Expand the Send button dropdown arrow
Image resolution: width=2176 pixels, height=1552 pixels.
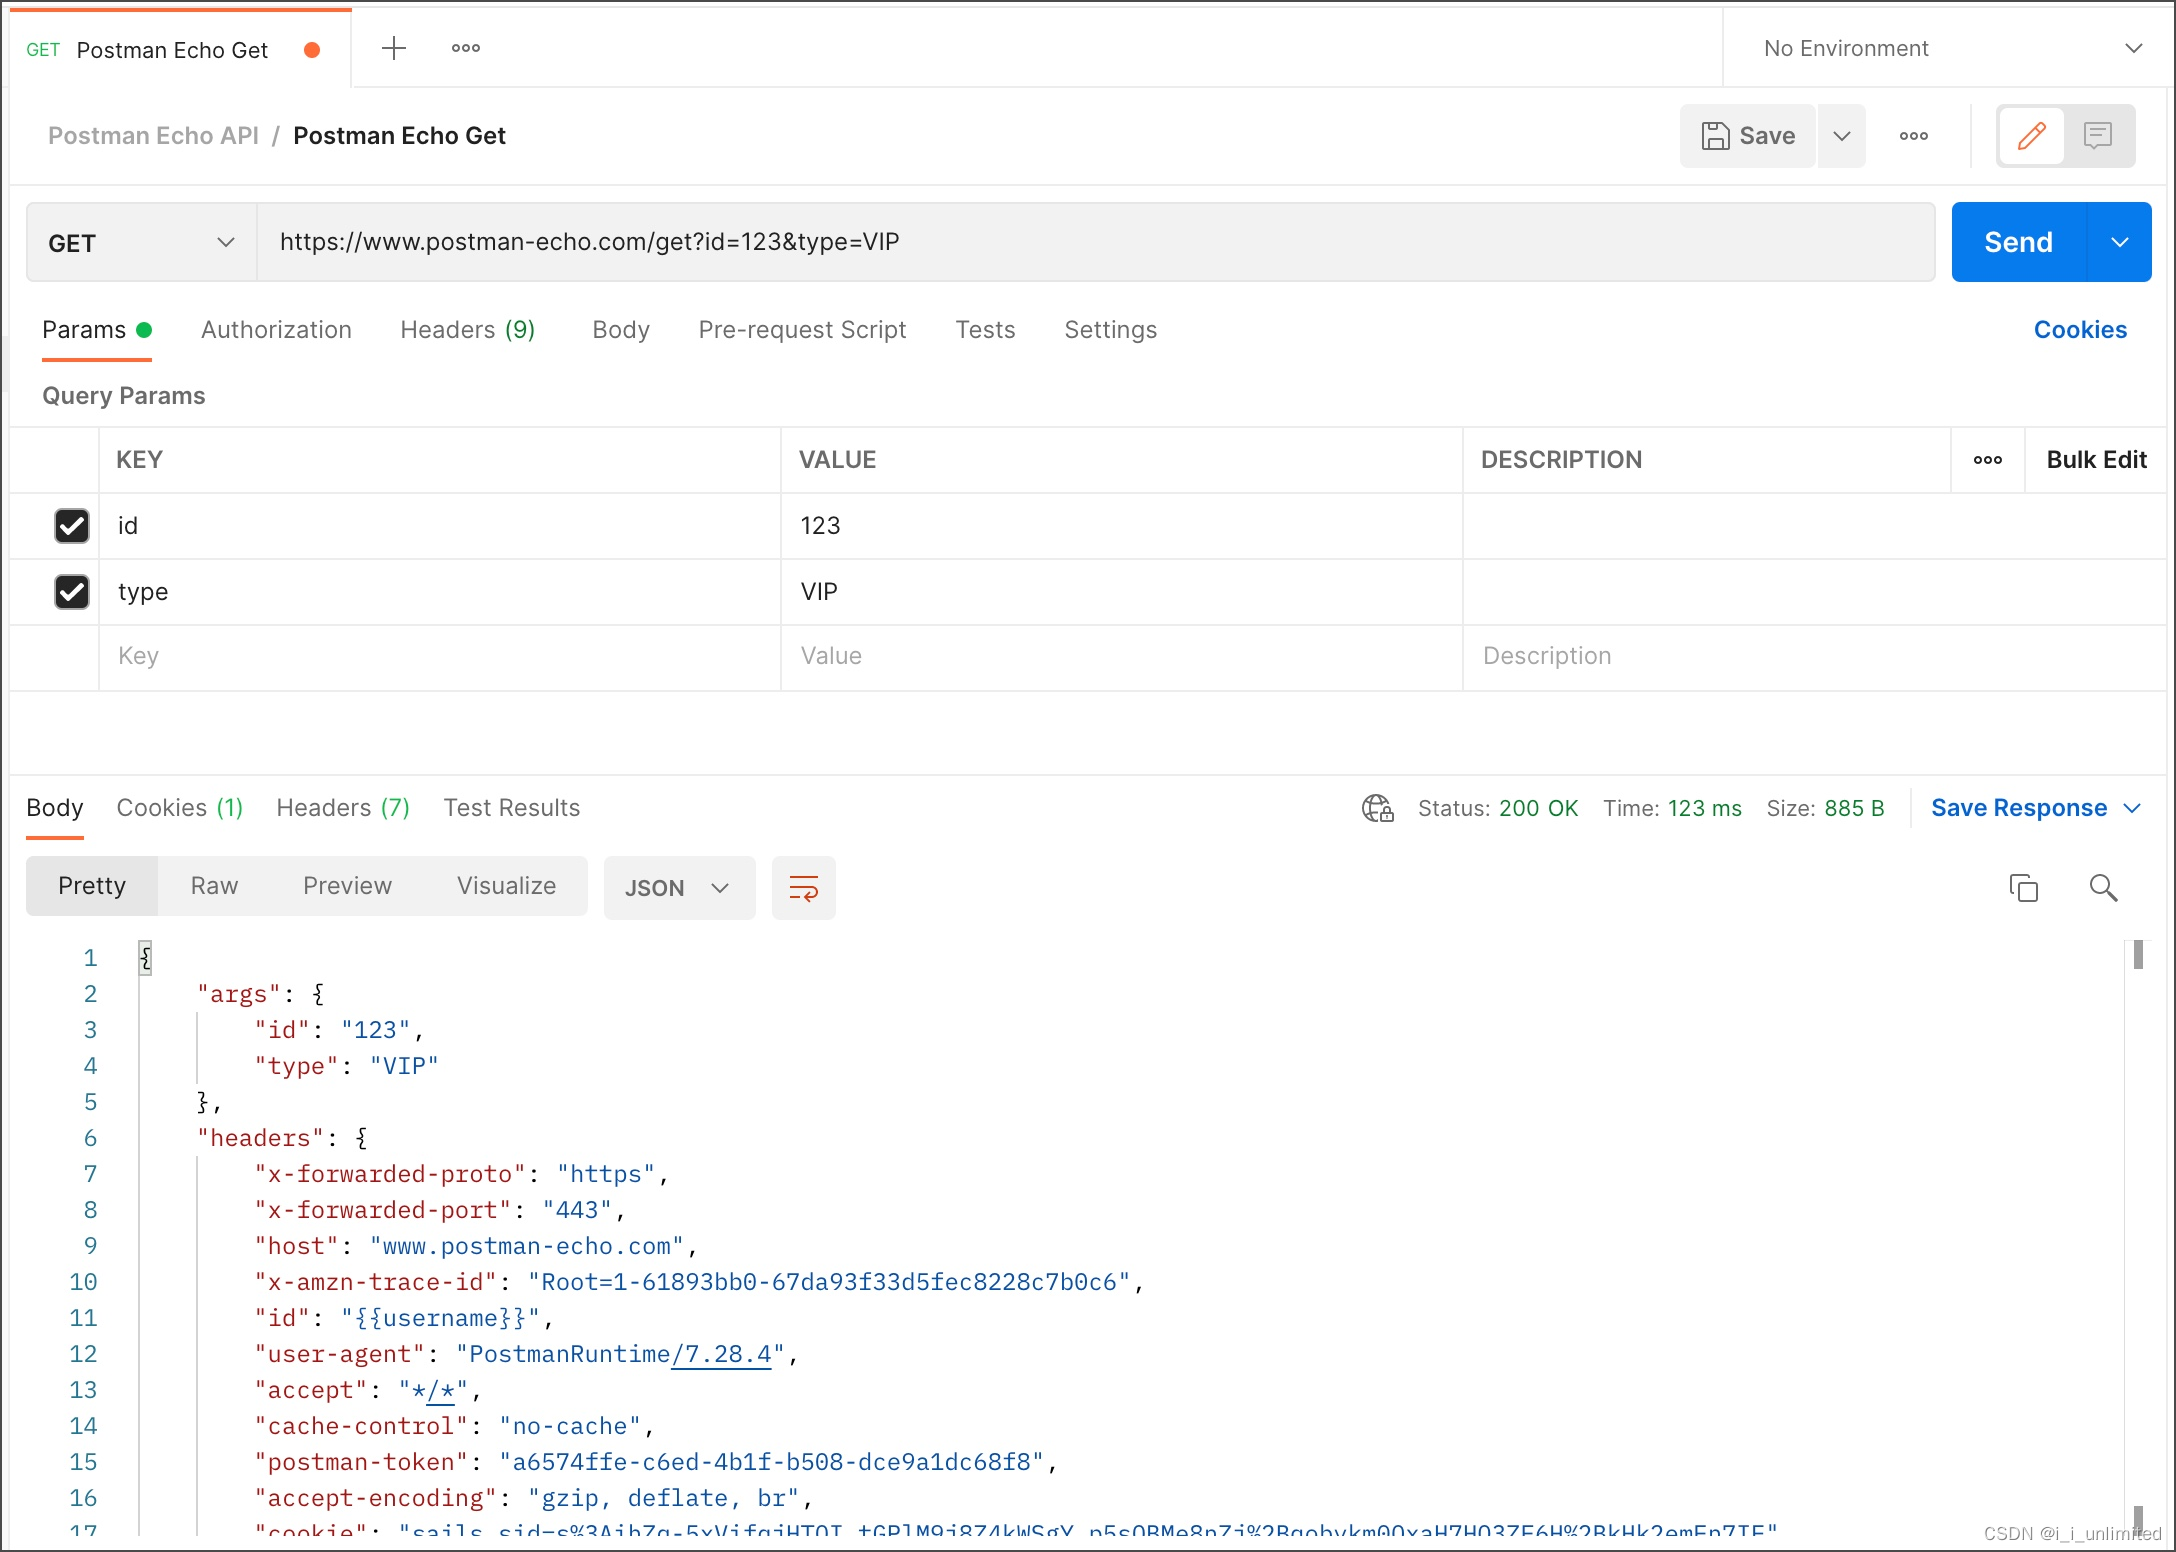point(2117,240)
